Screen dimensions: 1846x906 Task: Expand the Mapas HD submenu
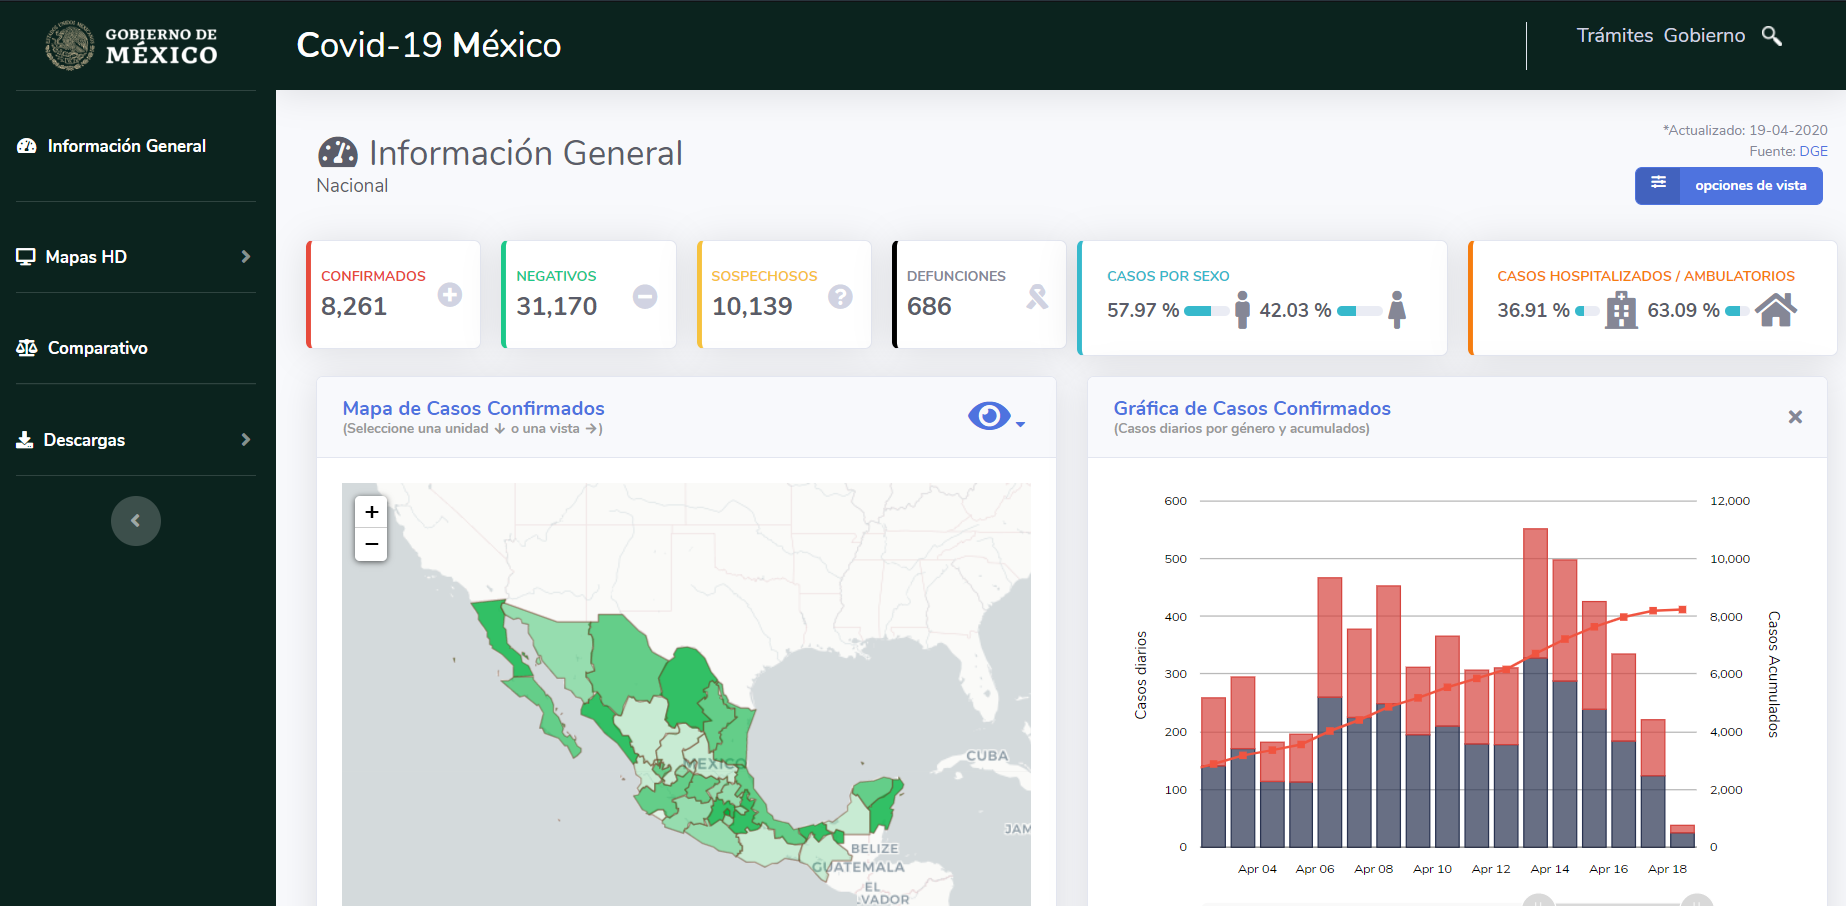pyautogui.click(x=245, y=257)
